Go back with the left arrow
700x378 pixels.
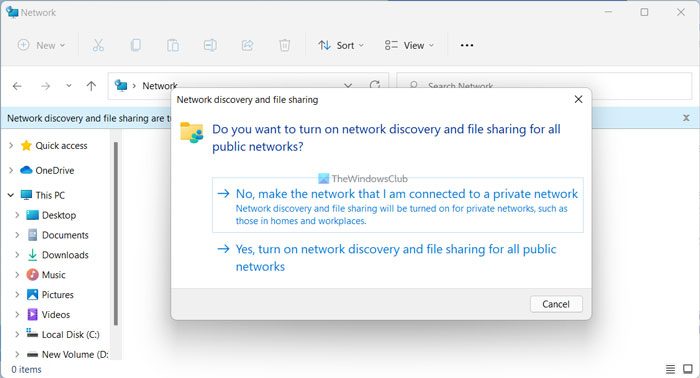click(17, 86)
